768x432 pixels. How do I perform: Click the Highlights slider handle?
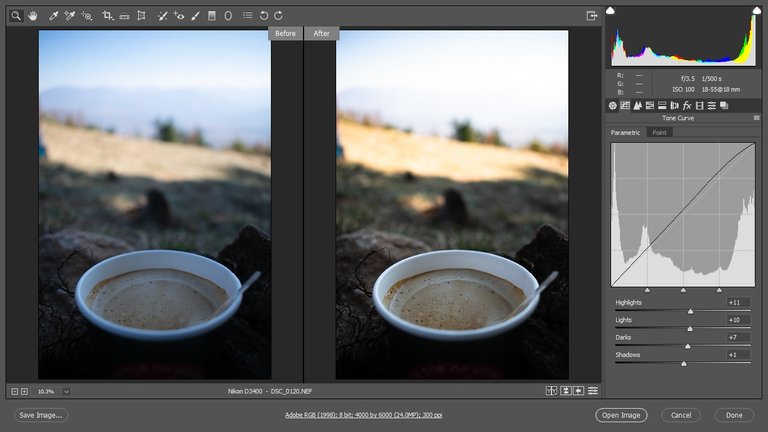(x=691, y=312)
